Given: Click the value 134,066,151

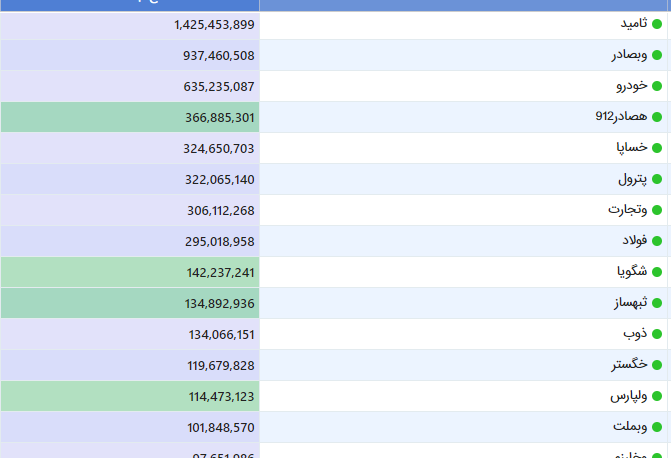Looking at the screenshot, I should 221,335.
